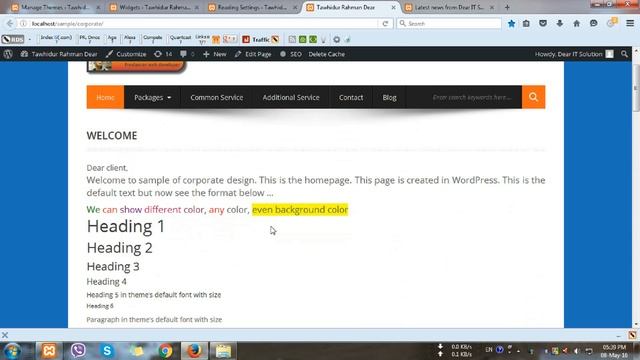Reload the page with the refresh icon
This screenshot has height=360, width=640.
click(385, 24)
